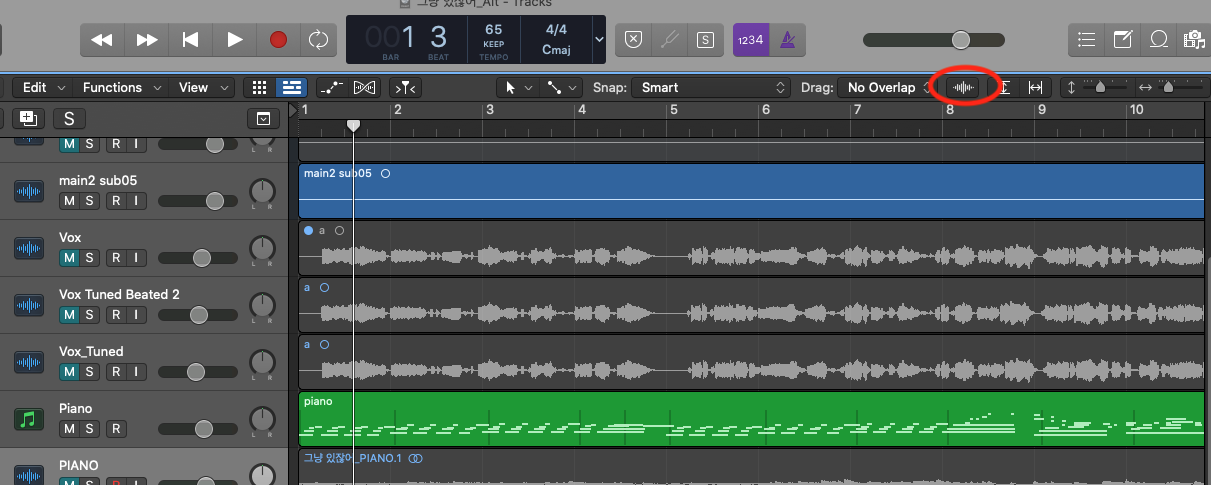
Task: Toggle Count-in 1234 button
Action: (x=750, y=40)
